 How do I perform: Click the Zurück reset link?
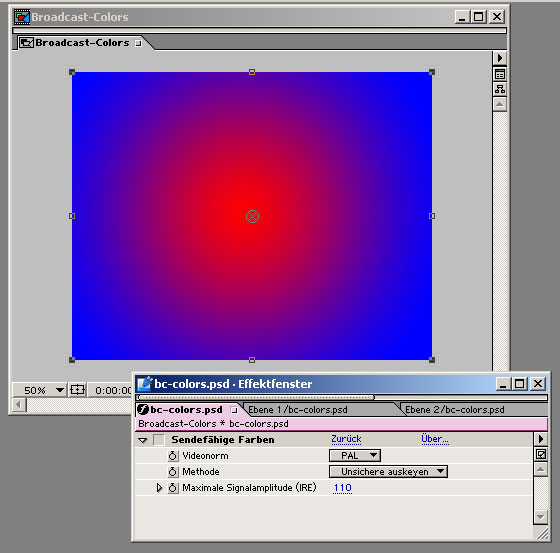pyautogui.click(x=346, y=439)
